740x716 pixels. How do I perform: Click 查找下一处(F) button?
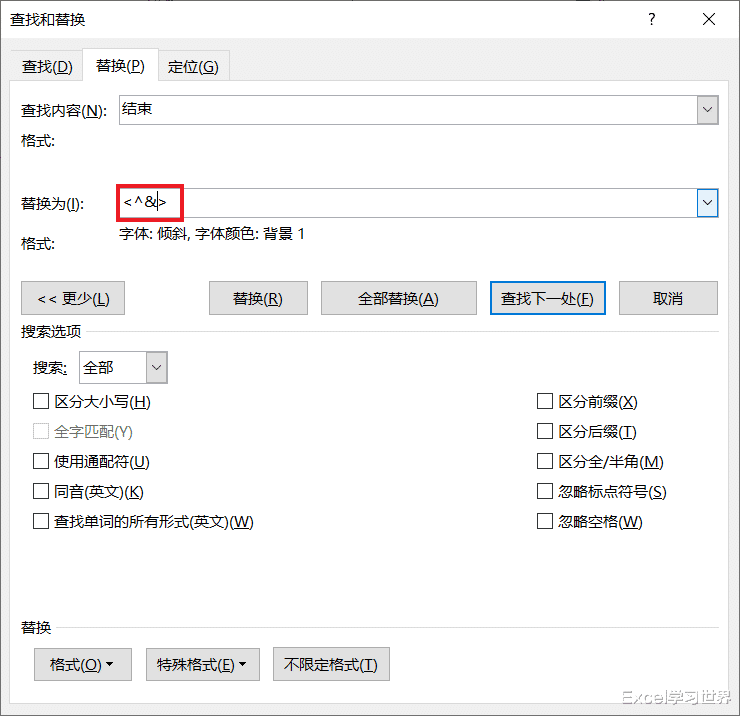pyautogui.click(x=547, y=298)
